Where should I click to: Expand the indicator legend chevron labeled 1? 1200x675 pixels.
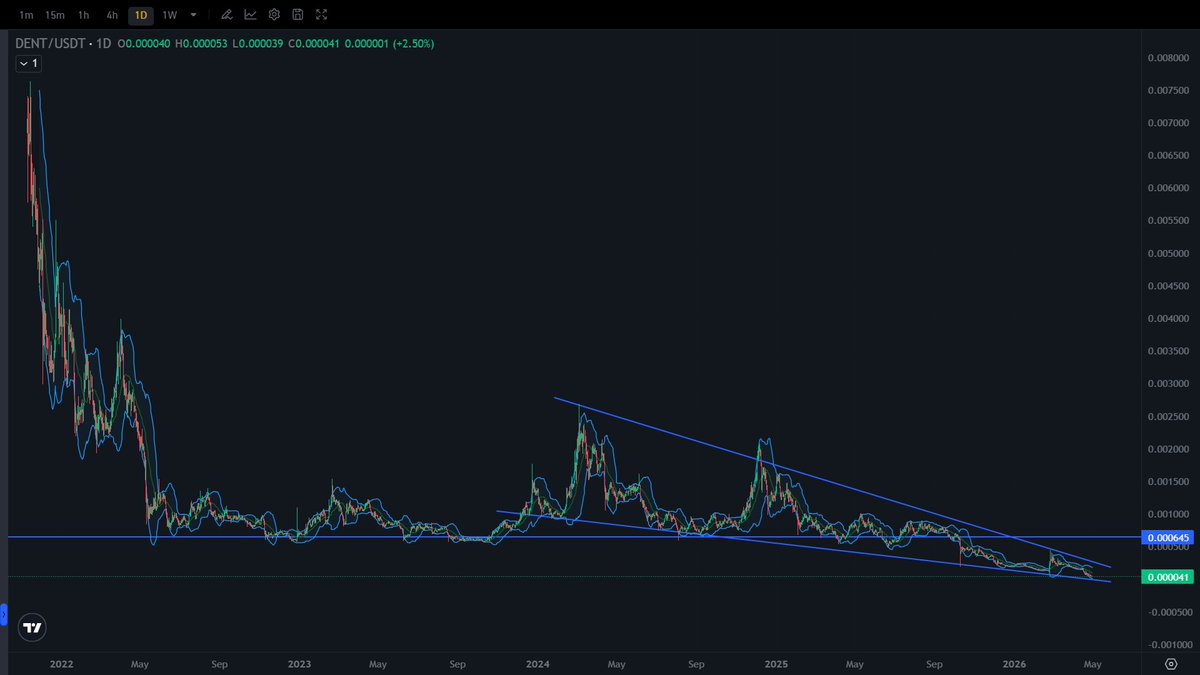[x=28, y=63]
